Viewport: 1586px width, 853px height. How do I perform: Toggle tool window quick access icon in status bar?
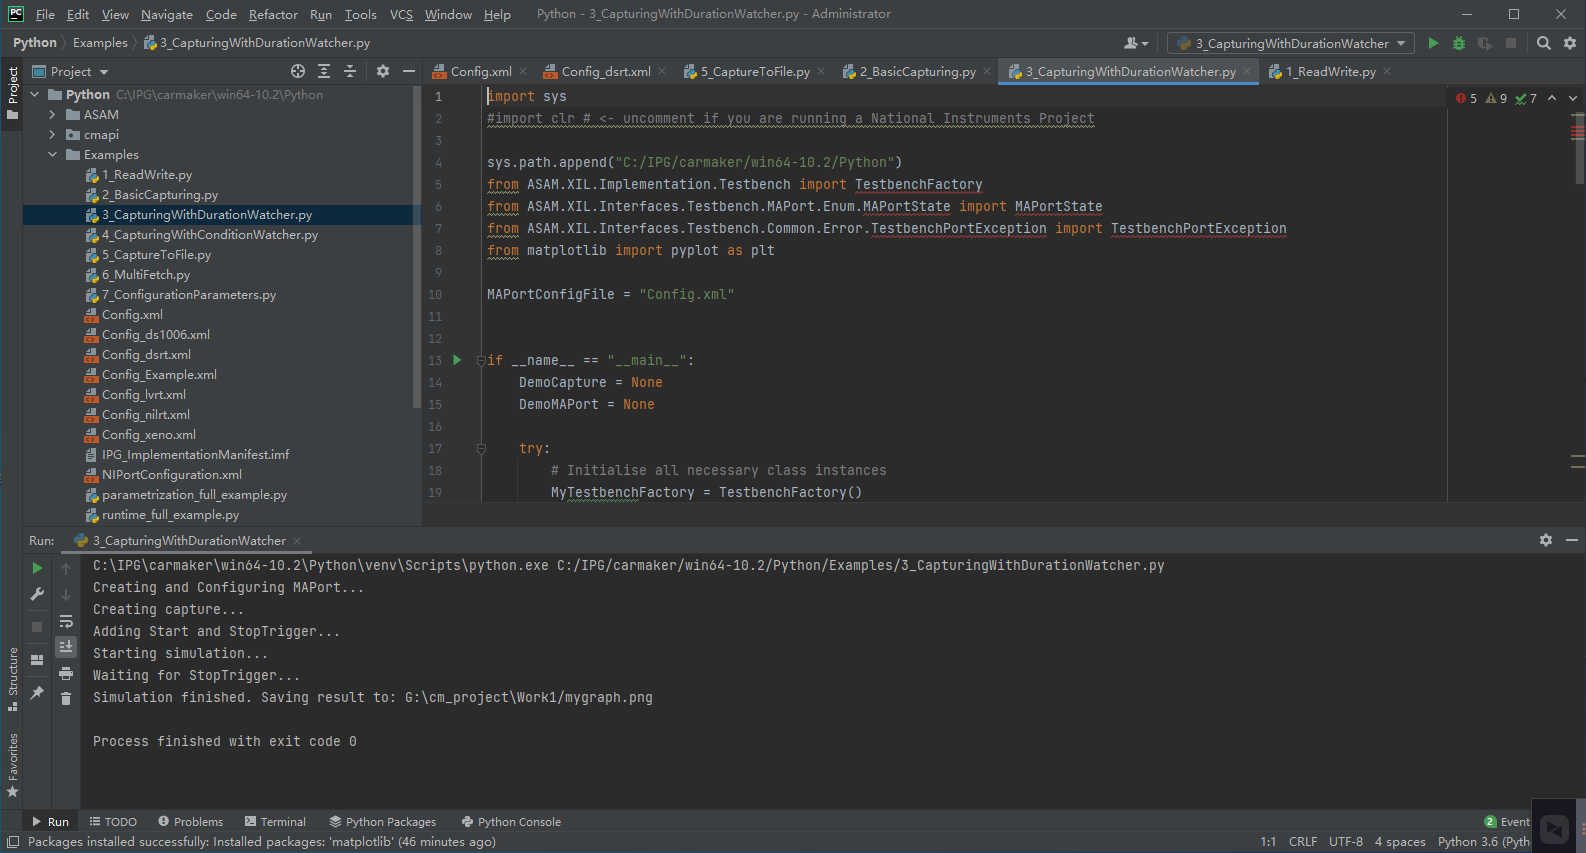coord(13,842)
